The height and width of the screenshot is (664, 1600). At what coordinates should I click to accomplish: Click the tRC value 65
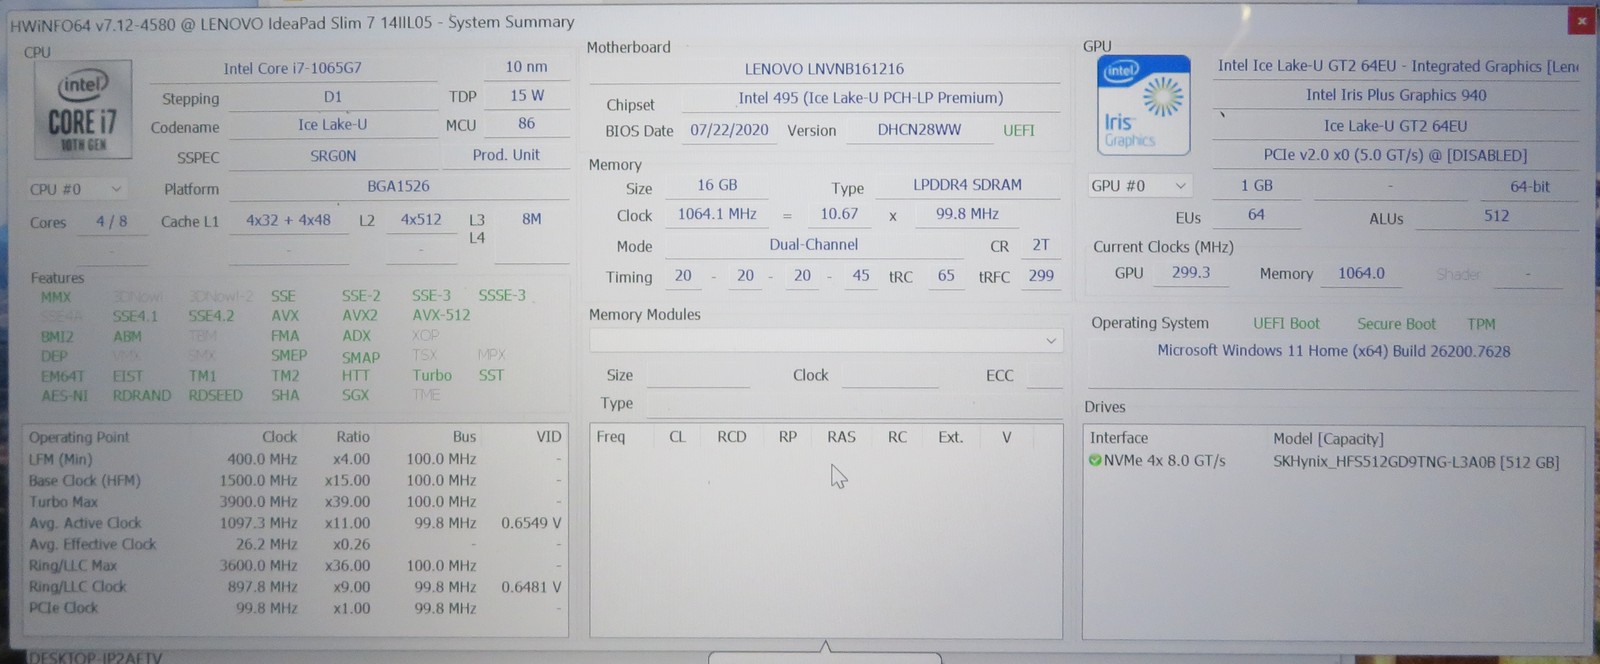click(x=946, y=276)
